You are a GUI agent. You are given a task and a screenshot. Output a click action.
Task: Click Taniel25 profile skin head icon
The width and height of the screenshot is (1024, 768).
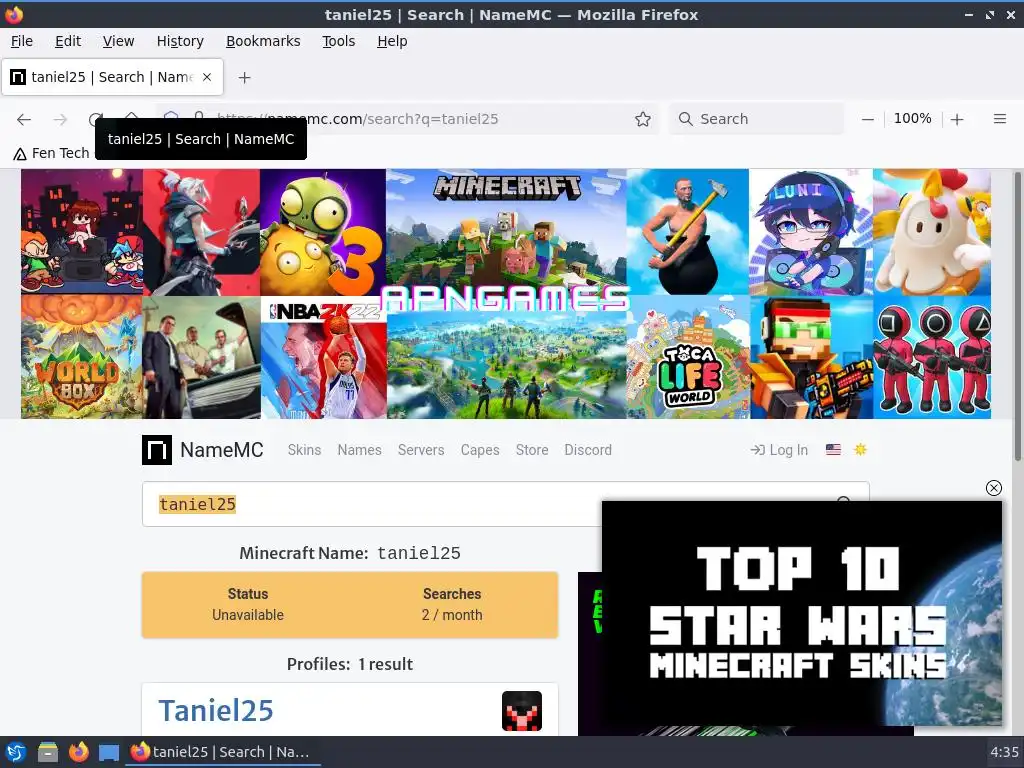click(x=522, y=711)
